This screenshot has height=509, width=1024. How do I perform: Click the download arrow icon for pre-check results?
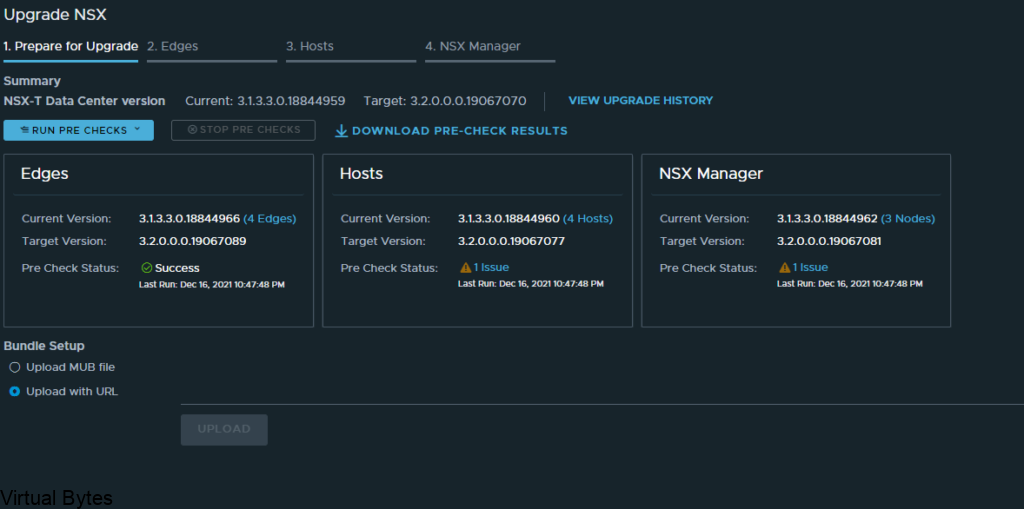342,131
